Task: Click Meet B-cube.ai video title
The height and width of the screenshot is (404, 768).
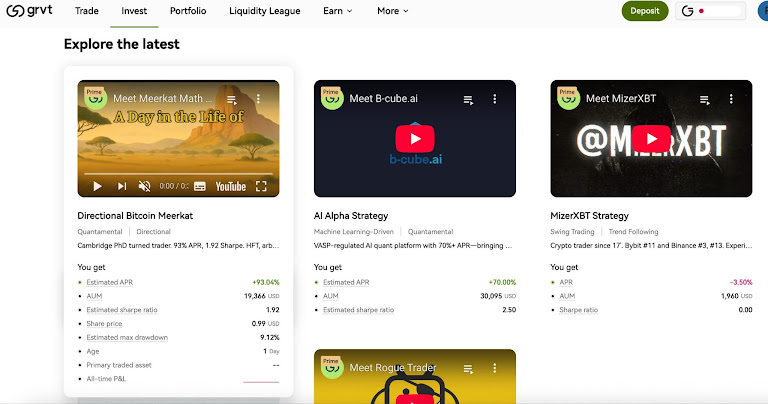Action: (x=384, y=98)
